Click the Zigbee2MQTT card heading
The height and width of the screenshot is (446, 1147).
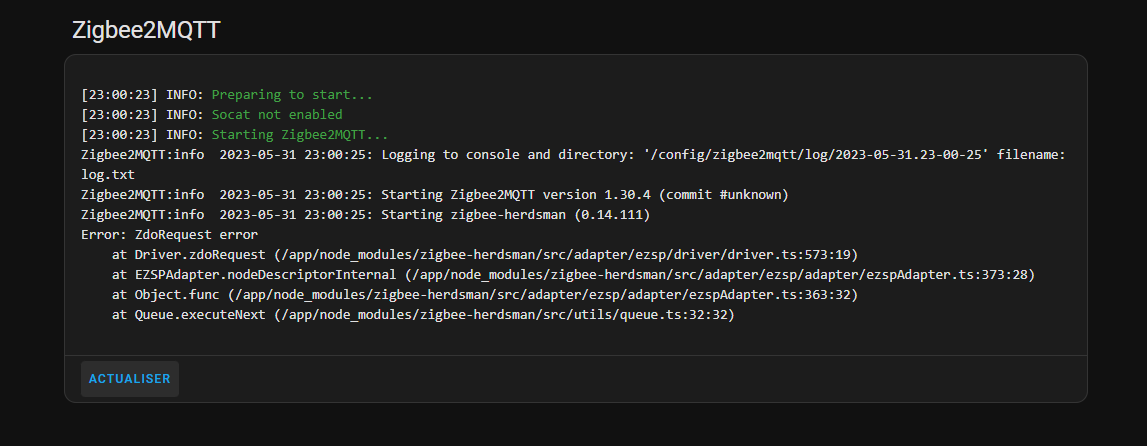[x=146, y=30]
